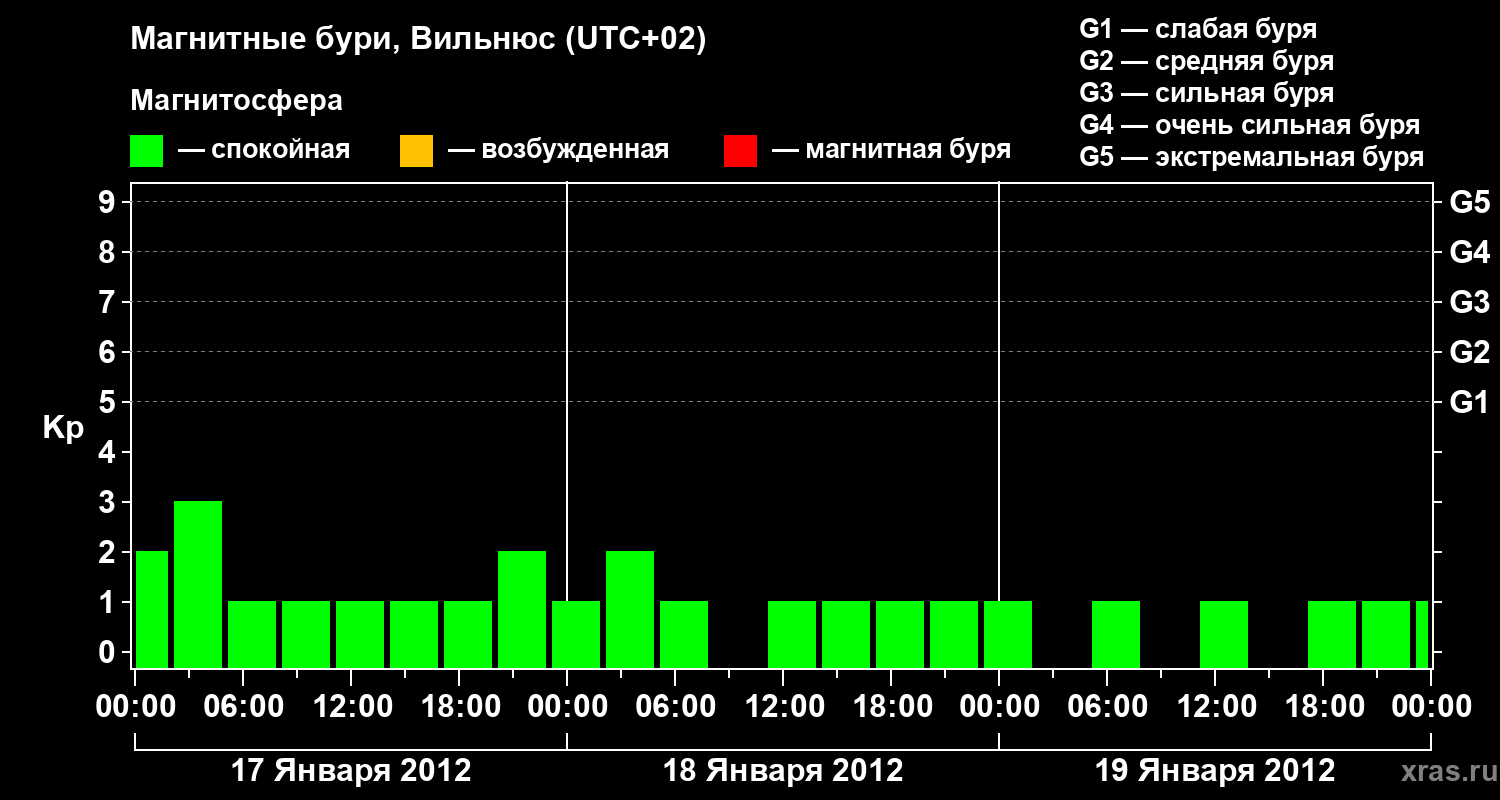The image size is (1500, 800).
Task: Click the '— магнитная буря' legend label
Action: pyautogui.click(x=892, y=151)
